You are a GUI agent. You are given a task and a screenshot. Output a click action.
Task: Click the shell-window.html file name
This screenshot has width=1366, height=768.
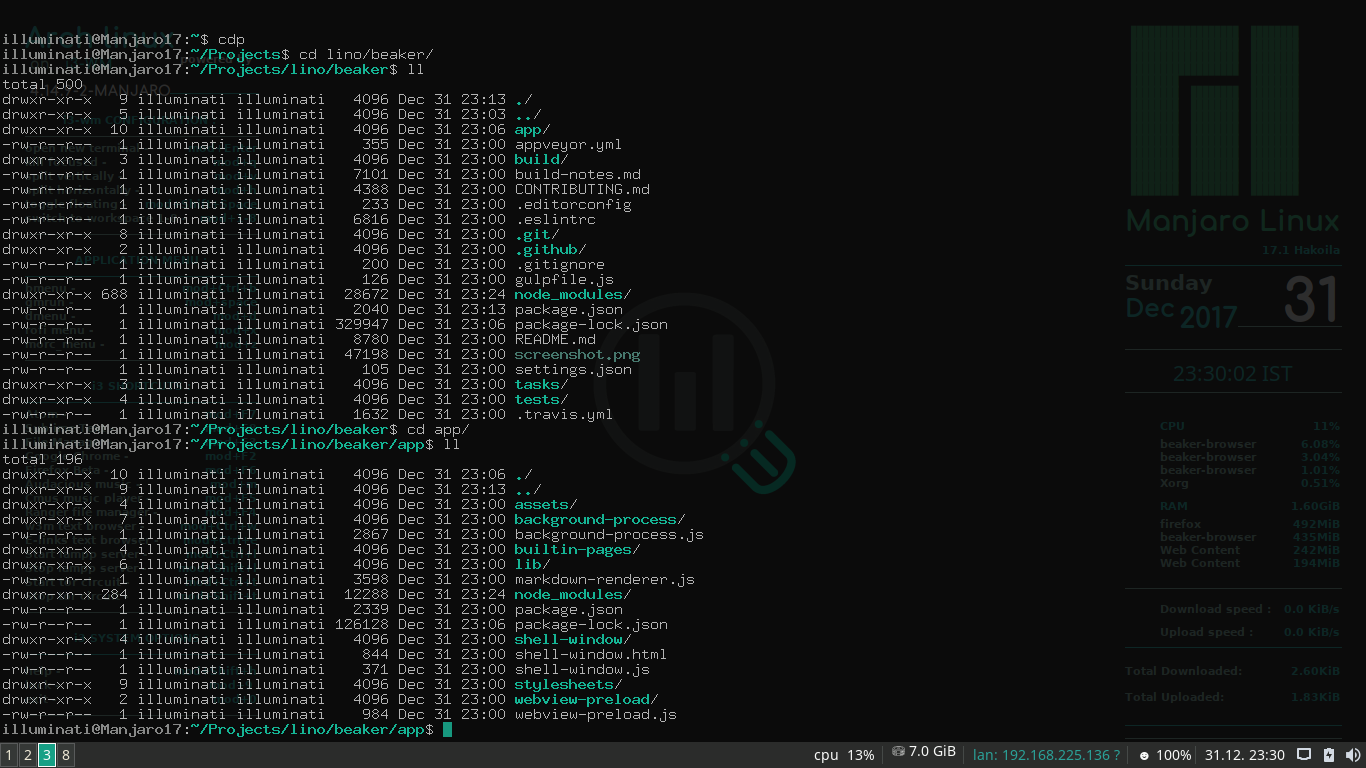591,655
